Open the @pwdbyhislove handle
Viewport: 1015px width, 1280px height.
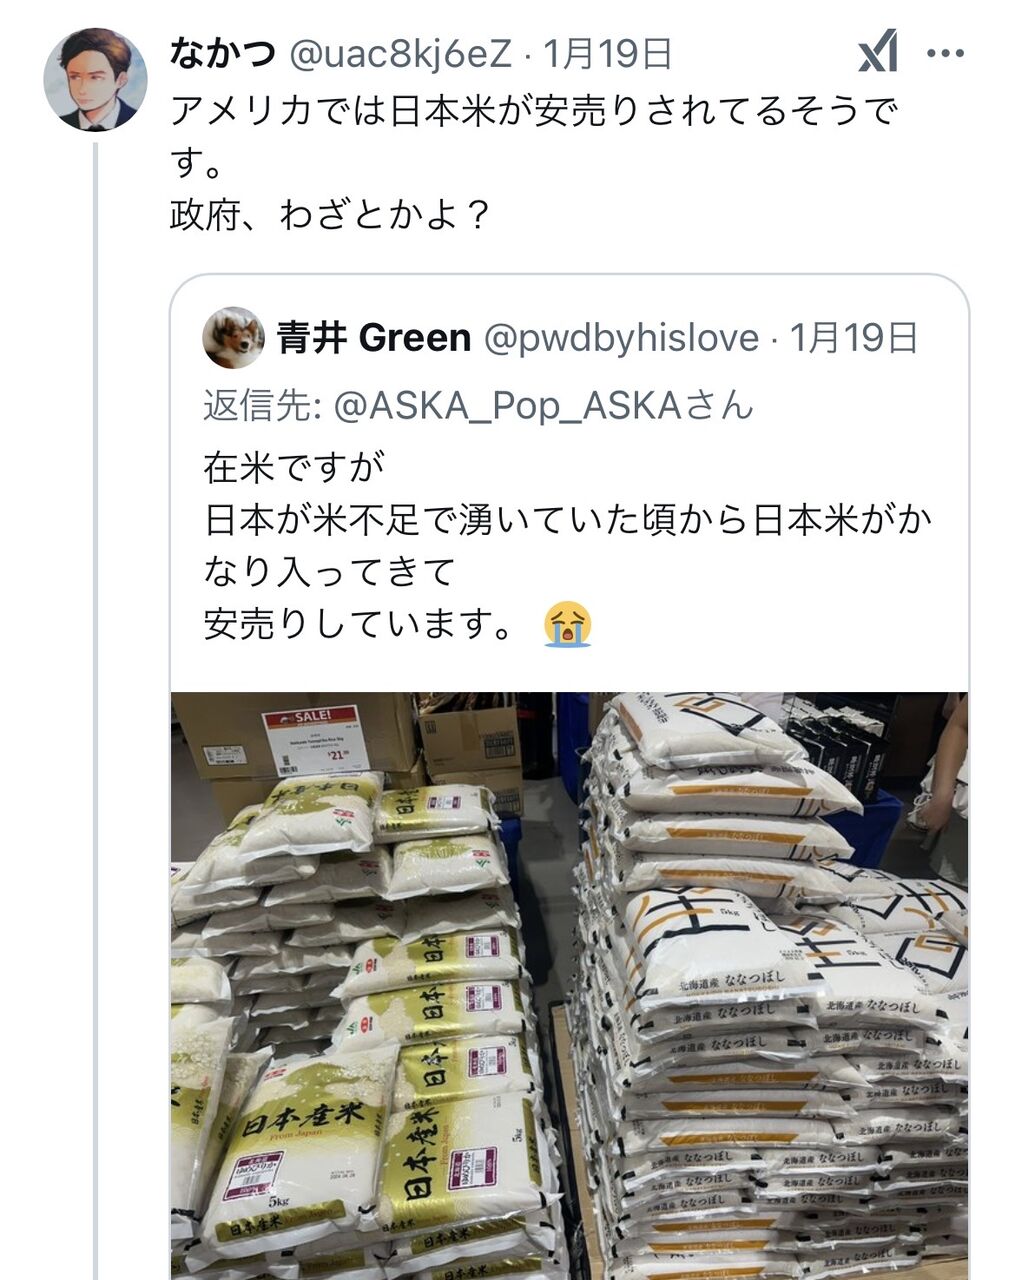[x=621, y=338]
